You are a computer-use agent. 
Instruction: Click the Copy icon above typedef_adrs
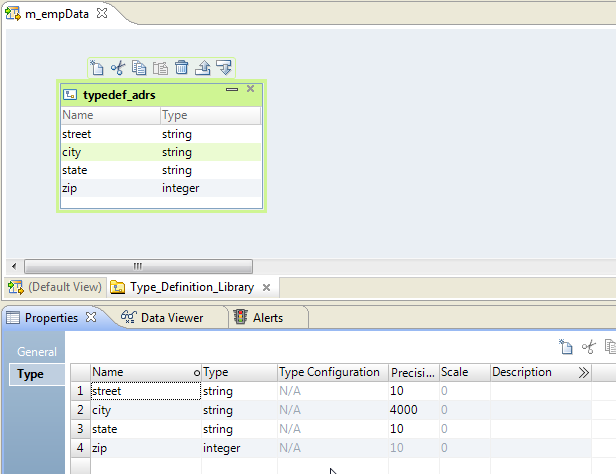click(139, 68)
